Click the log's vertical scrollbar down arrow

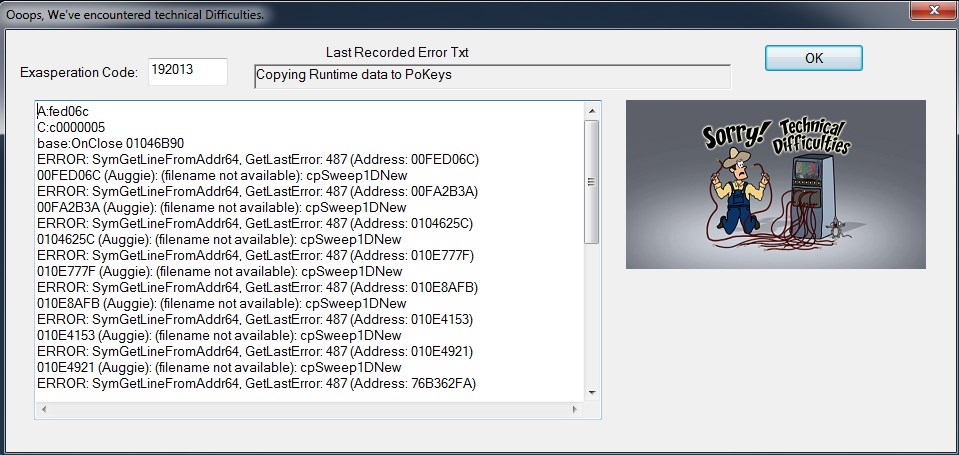click(592, 391)
